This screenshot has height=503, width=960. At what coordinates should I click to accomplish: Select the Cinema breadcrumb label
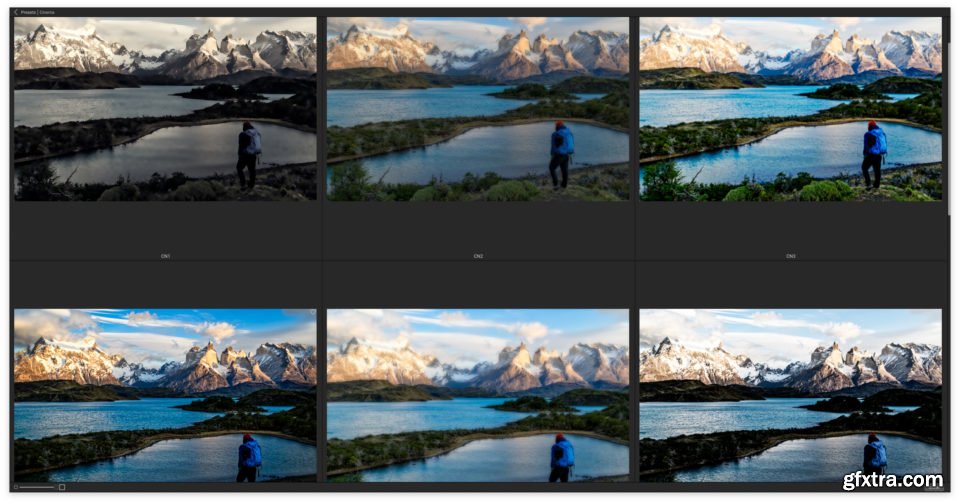tap(47, 12)
